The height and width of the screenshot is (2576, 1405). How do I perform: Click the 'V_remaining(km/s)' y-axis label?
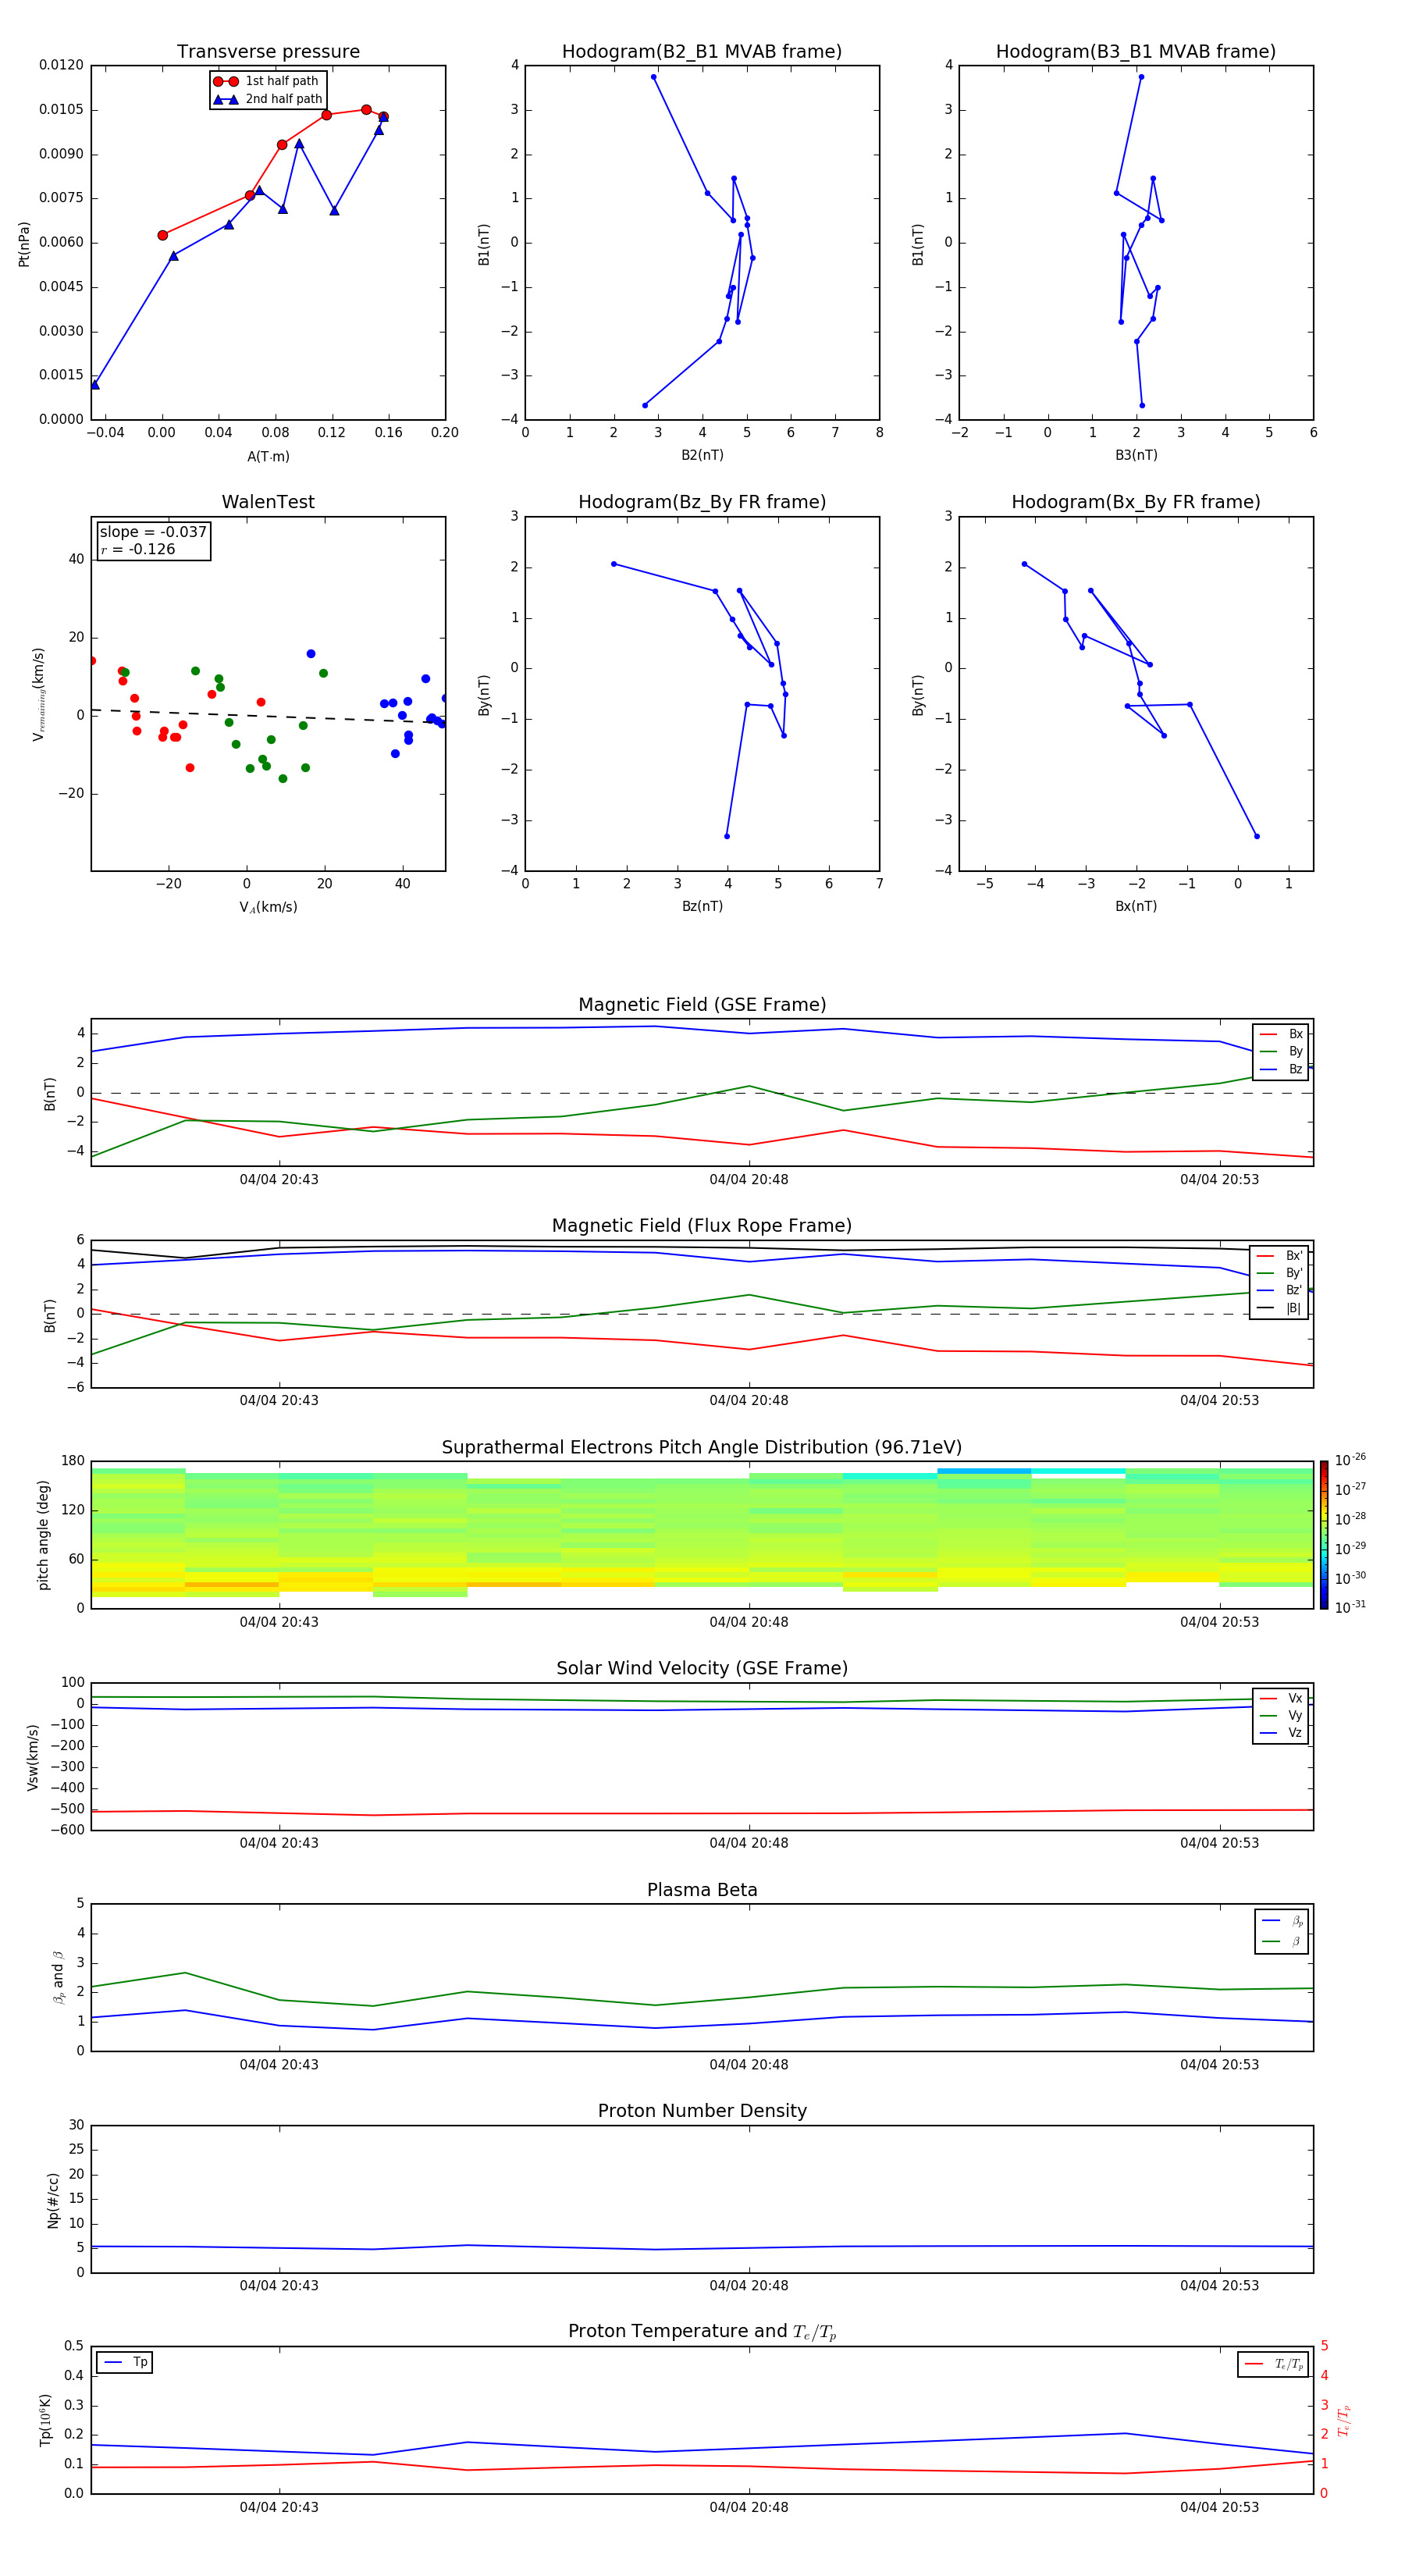click(38, 694)
